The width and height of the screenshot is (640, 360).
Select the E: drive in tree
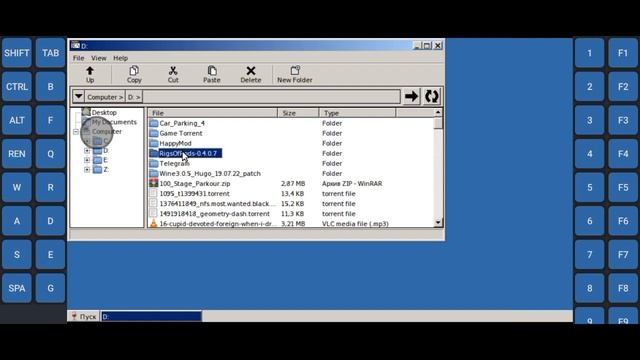coord(105,160)
